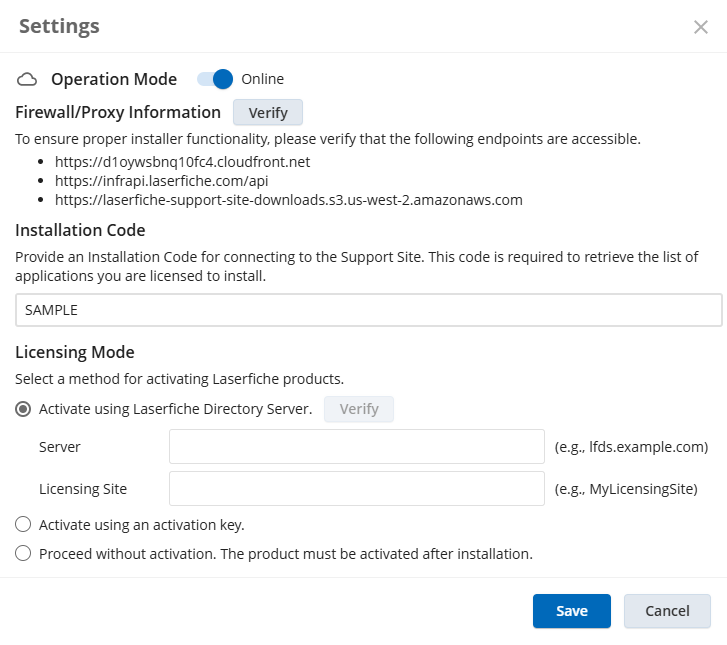Verify the Firewall/Proxy Information endpoints
The height and width of the screenshot is (645, 727).
(267, 112)
